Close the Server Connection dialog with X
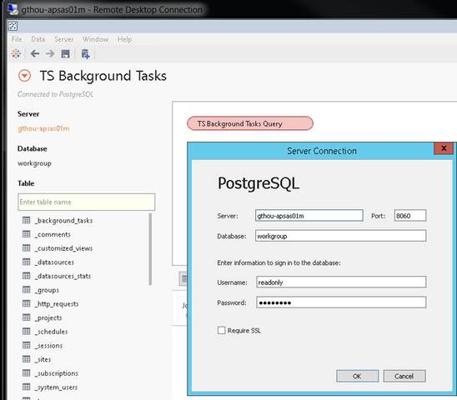The image size is (457, 400). 443,148
